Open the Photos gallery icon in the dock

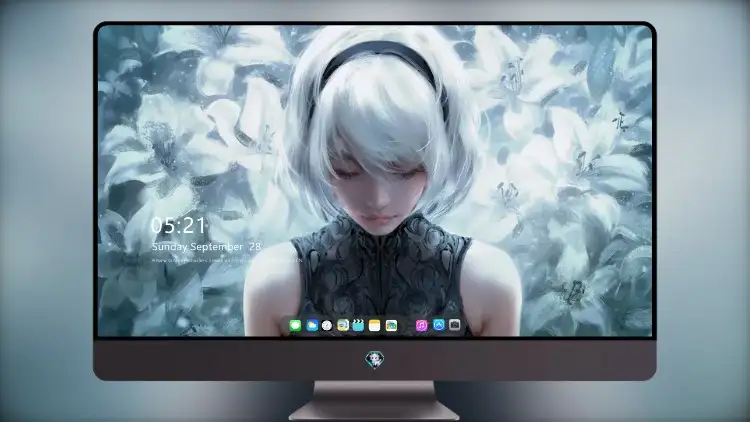coord(391,326)
